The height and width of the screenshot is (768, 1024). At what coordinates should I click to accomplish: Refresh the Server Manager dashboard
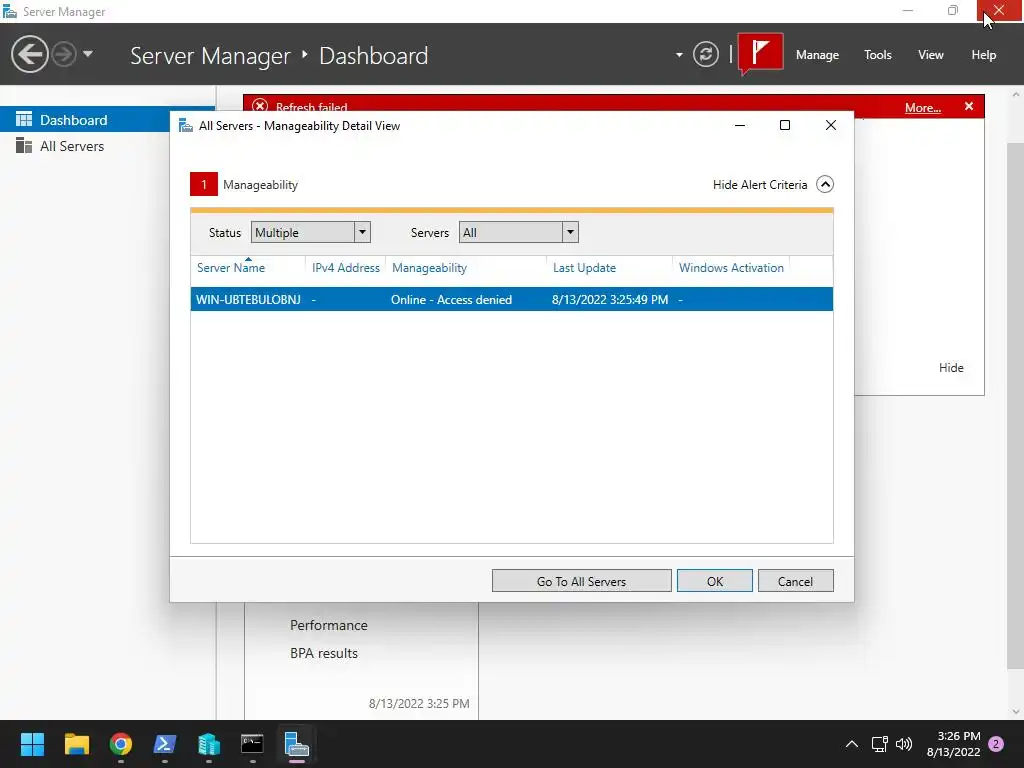[705, 54]
